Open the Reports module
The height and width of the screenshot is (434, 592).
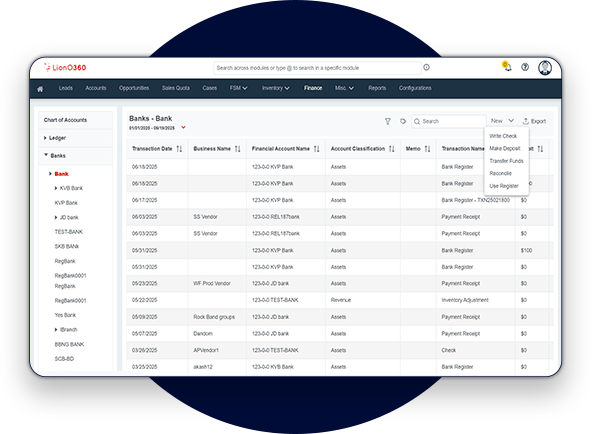(377, 88)
